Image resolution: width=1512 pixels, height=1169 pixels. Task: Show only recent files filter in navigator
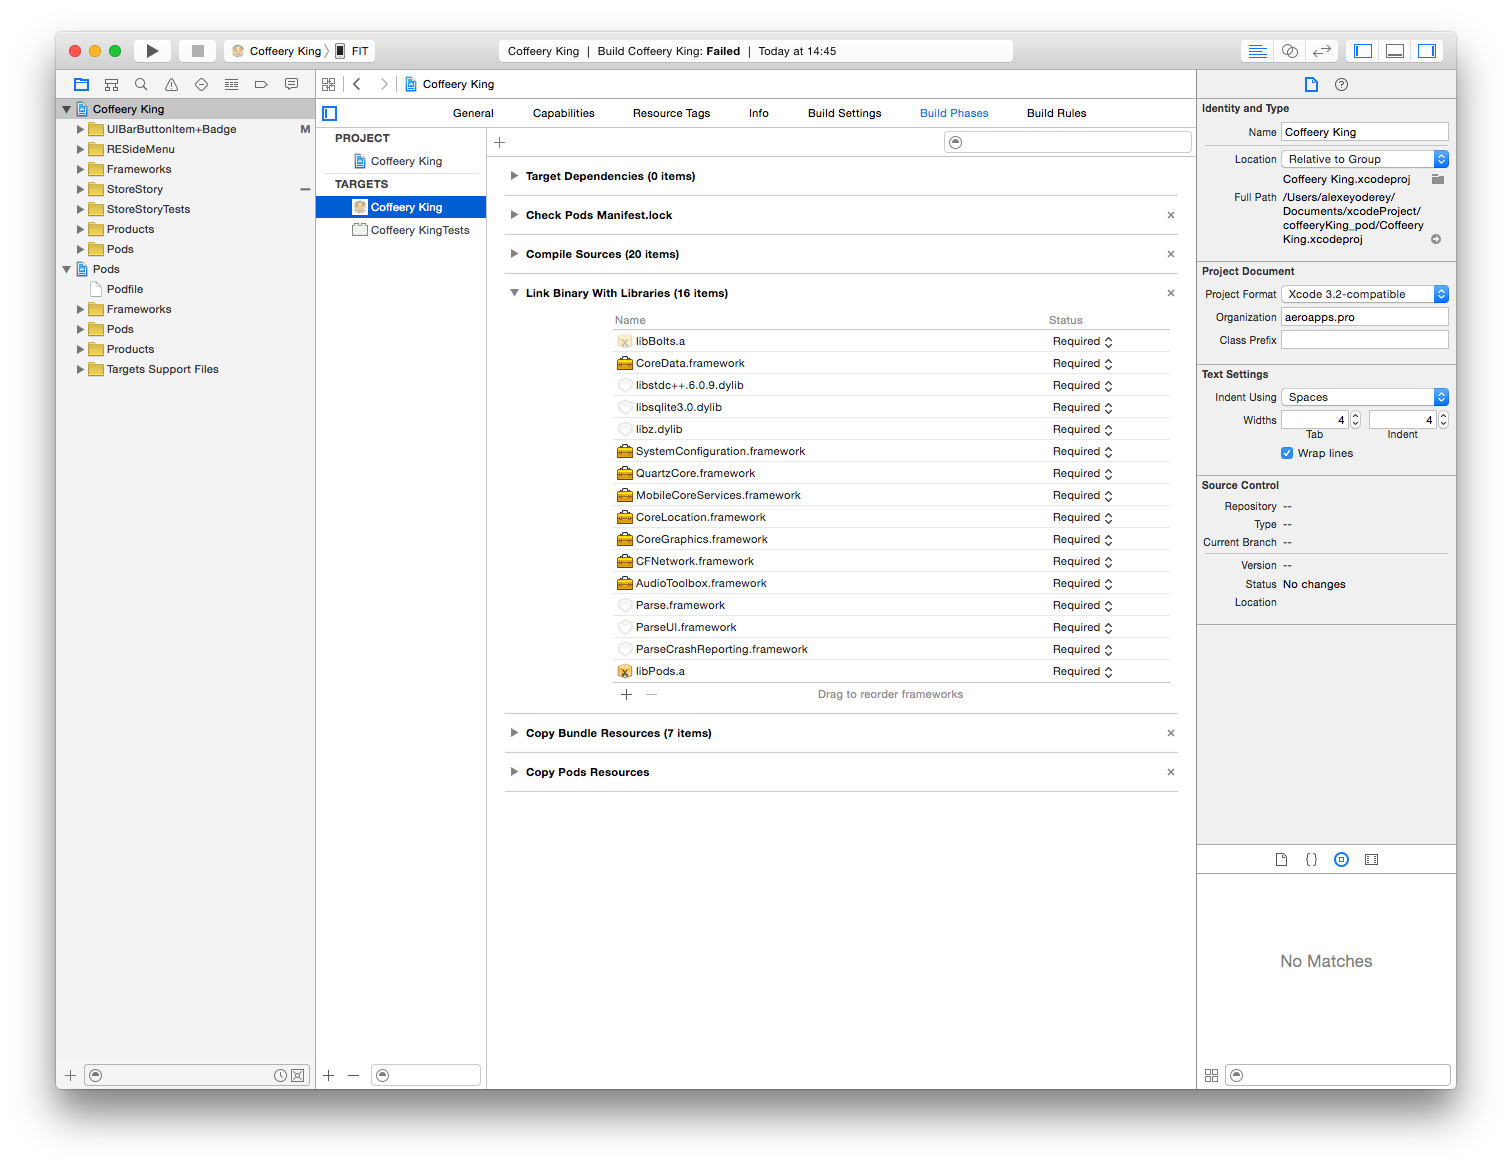(x=280, y=1076)
